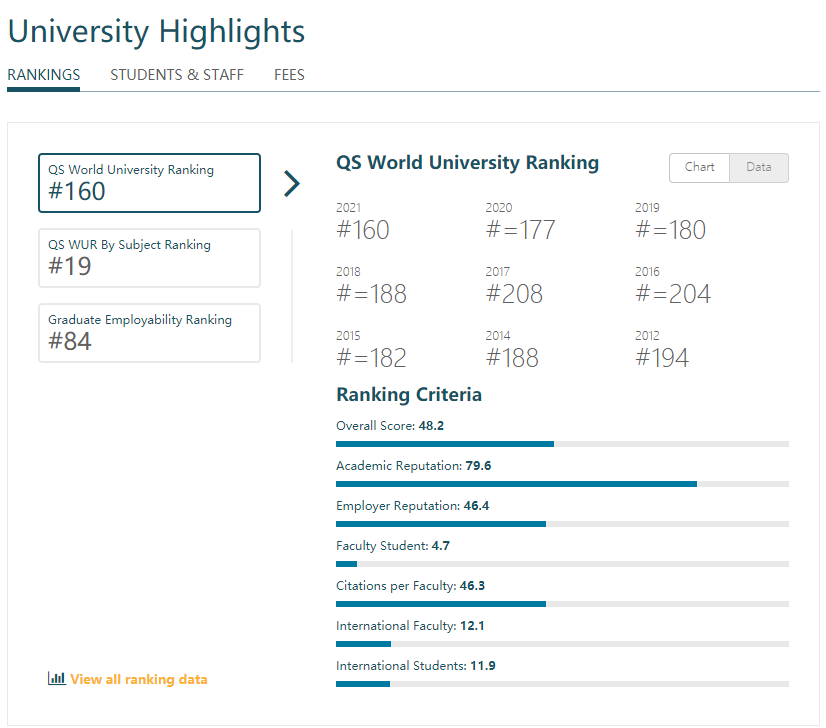This screenshot has height=728, width=826.
Task: Click the Citations per Faculty: 46.3 label
Action: click(x=410, y=586)
